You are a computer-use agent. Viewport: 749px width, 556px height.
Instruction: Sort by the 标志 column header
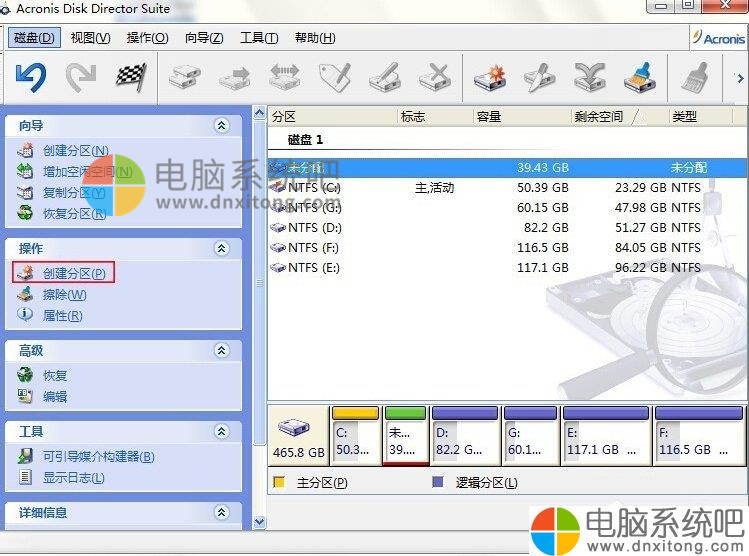435,117
